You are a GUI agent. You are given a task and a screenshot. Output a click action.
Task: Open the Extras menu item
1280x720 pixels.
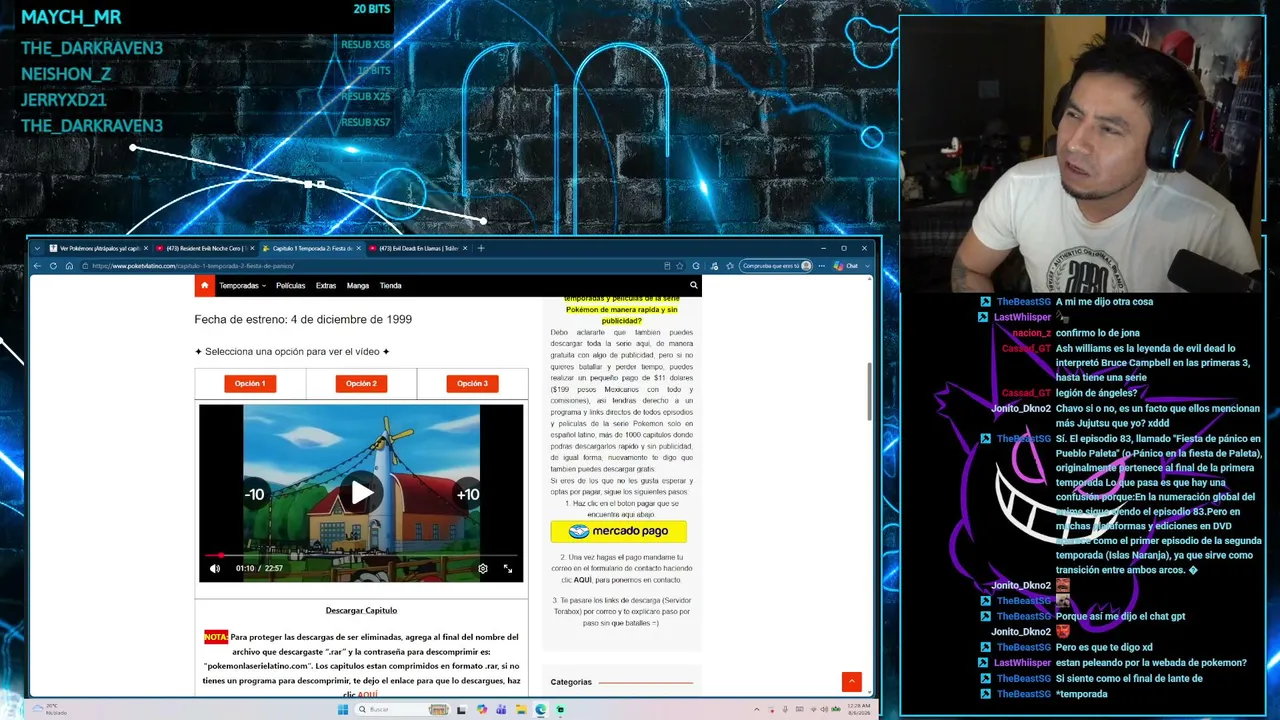tap(326, 285)
